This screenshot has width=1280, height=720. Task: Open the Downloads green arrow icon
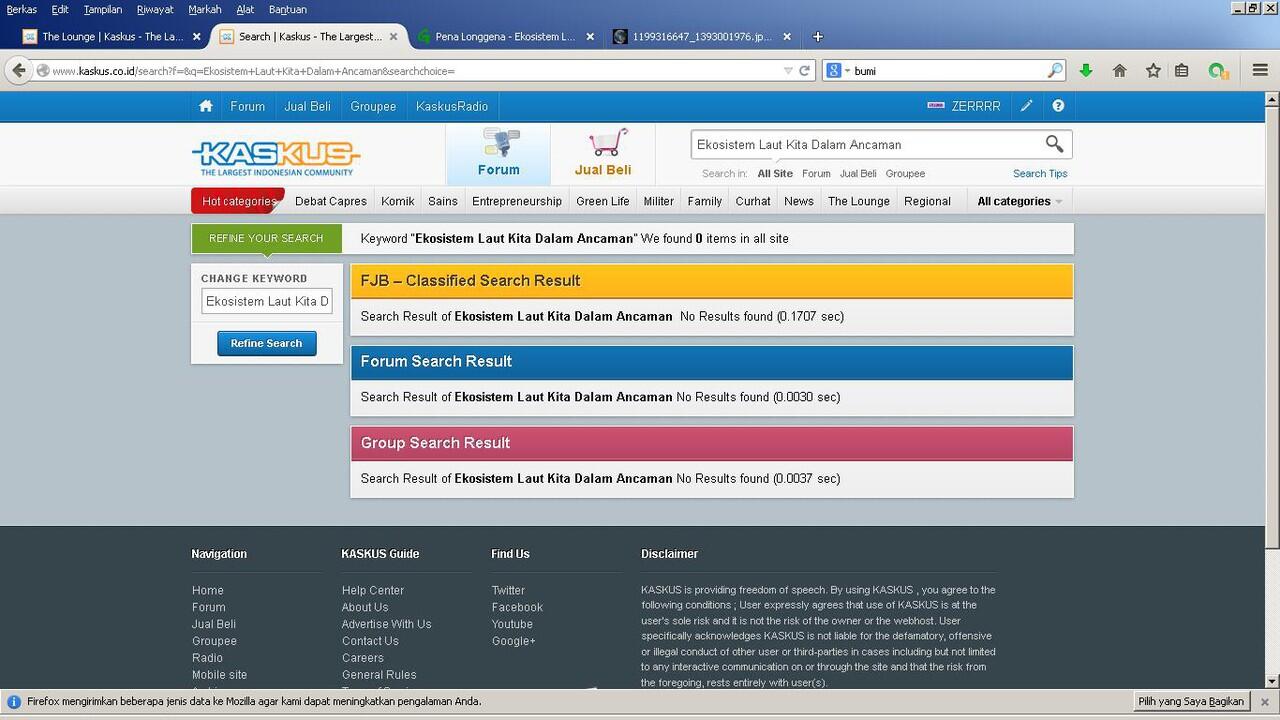(1086, 71)
